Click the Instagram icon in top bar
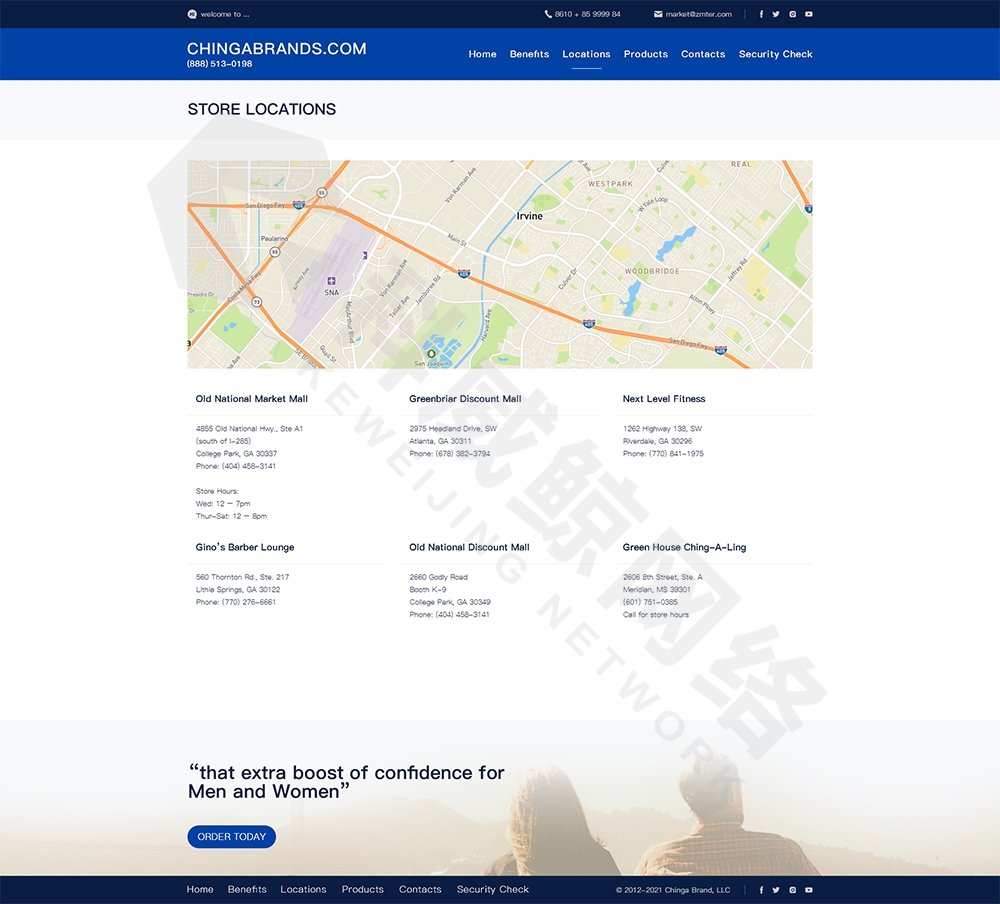Image resolution: width=1000 pixels, height=904 pixels. pyautogui.click(x=793, y=14)
